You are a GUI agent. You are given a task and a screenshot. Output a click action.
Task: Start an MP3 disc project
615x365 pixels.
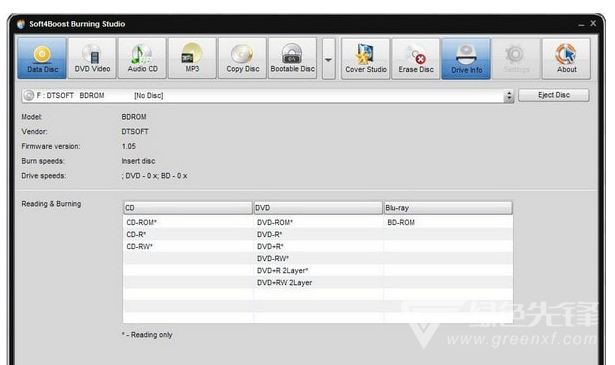192,58
